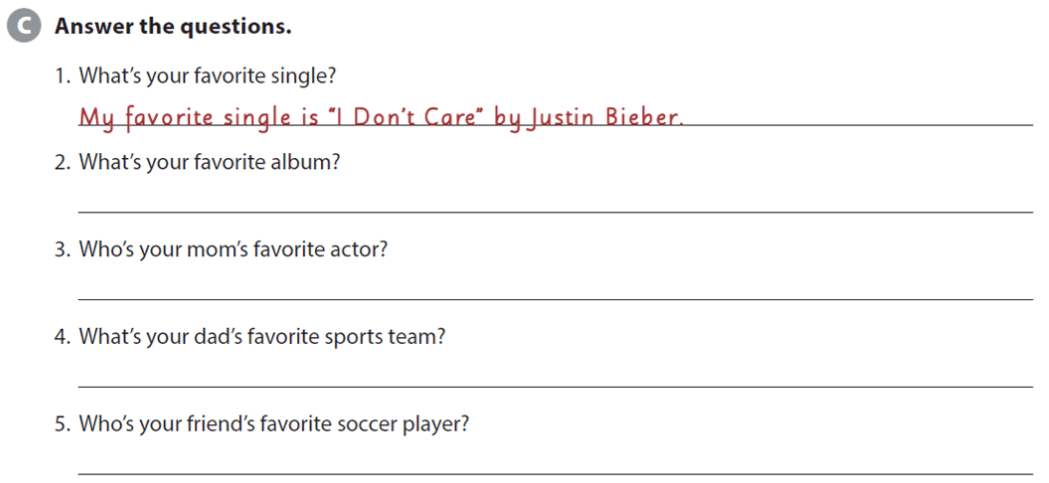Click the number "1." list marker
The height and width of the screenshot is (483, 1049).
coord(62,75)
